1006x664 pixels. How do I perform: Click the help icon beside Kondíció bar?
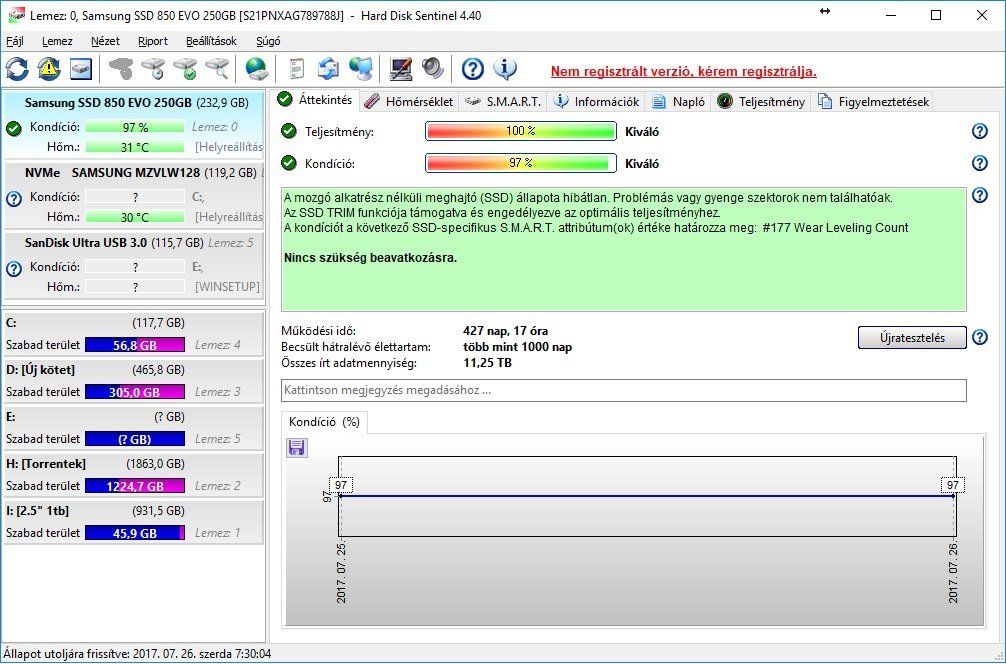(980, 163)
